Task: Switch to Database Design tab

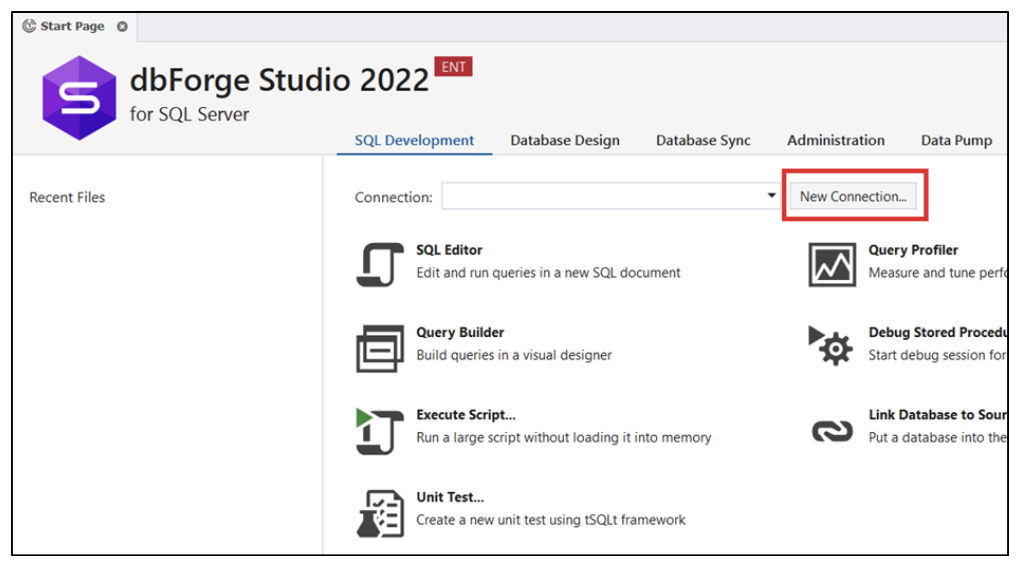Action: (x=565, y=140)
